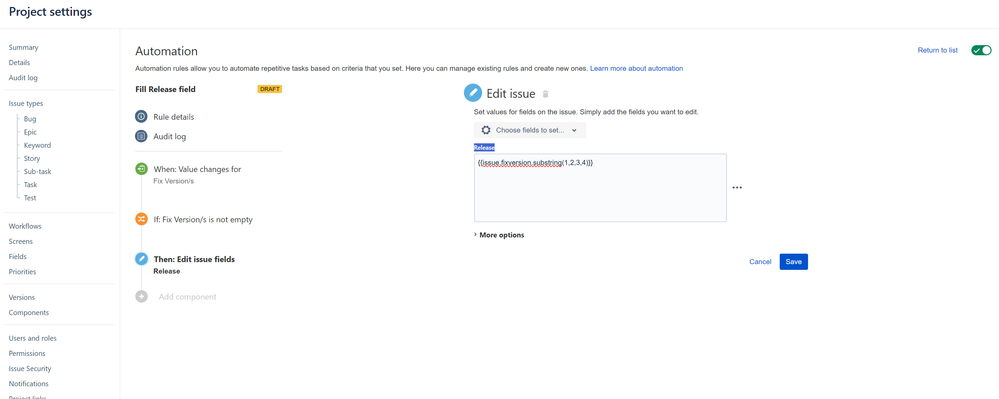Open Versions settings

tap(22, 297)
